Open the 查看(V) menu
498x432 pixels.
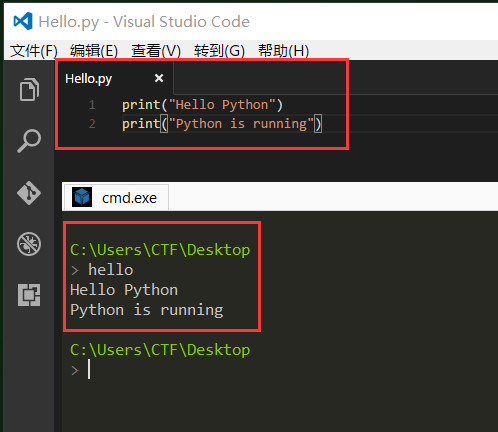pos(156,51)
